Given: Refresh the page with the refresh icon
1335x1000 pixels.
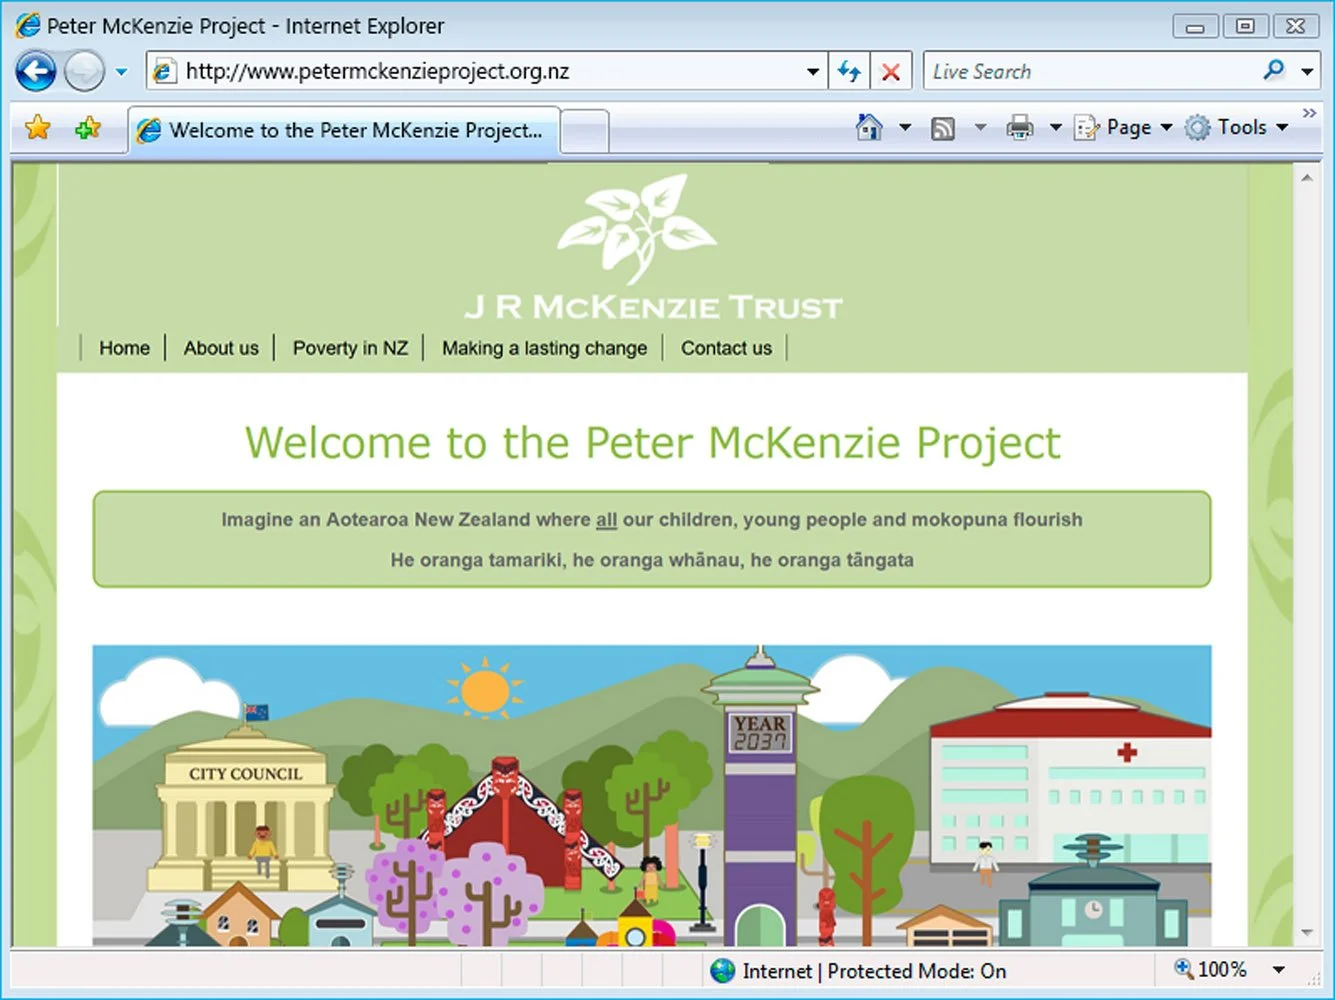Looking at the screenshot, I should (849, 72).
